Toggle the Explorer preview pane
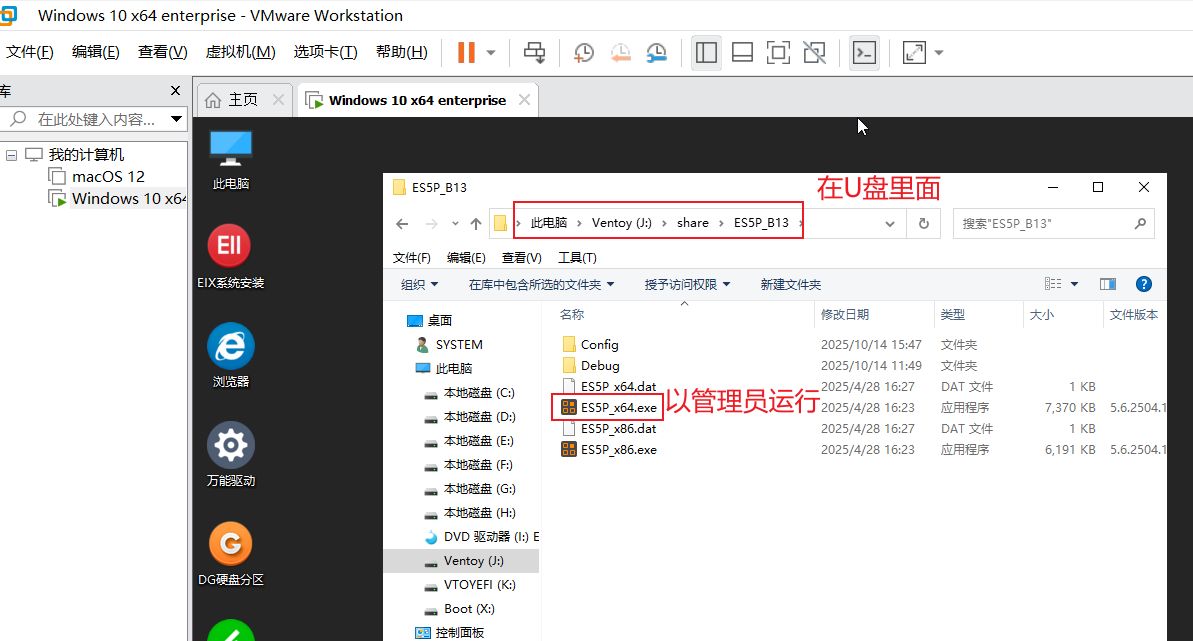 pos(1107,284)
